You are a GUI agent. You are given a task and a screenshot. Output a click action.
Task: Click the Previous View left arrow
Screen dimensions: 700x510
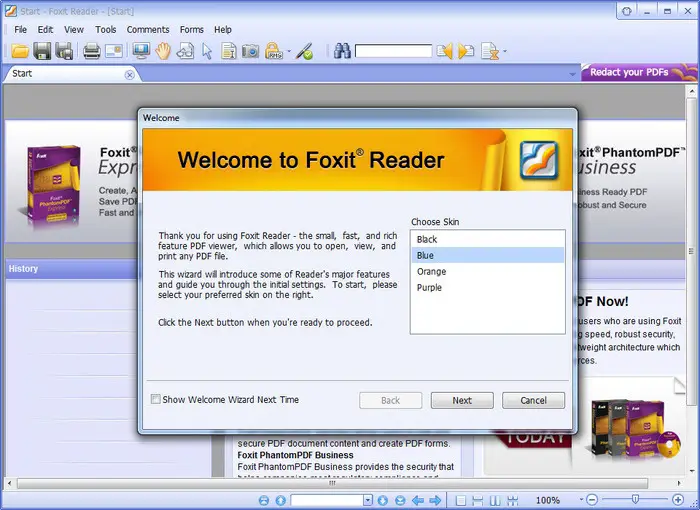coord(418,501)
